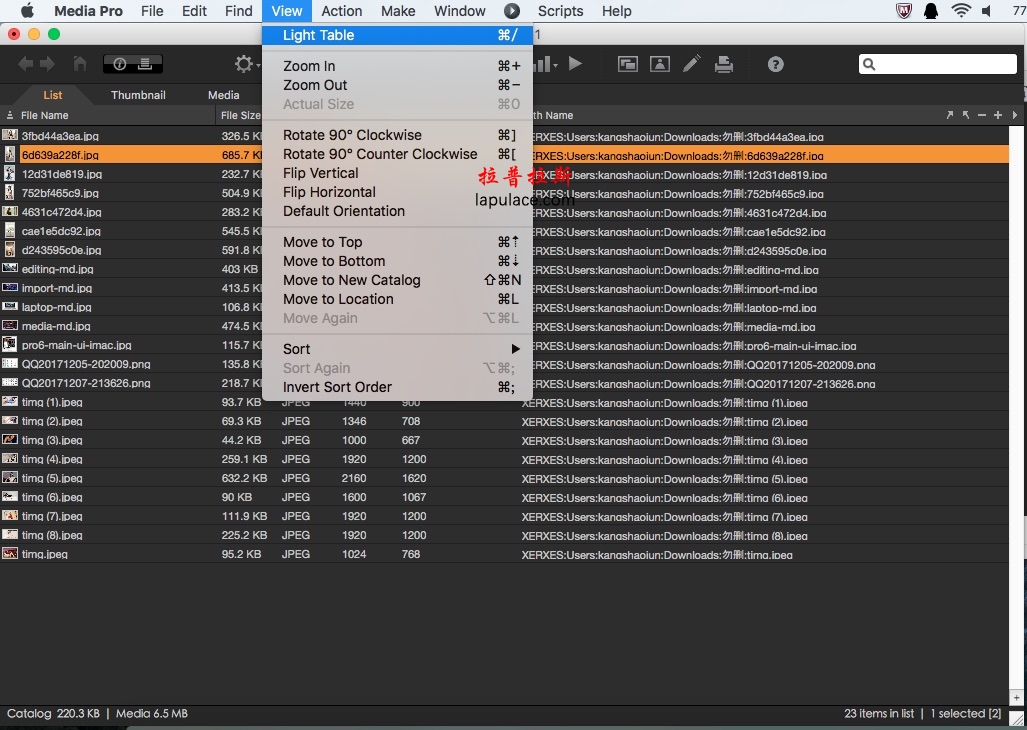1027x730 pixels.
Task: Click the magnifier icon in search box
Action: pyautogui.click(x=869, y=64)
